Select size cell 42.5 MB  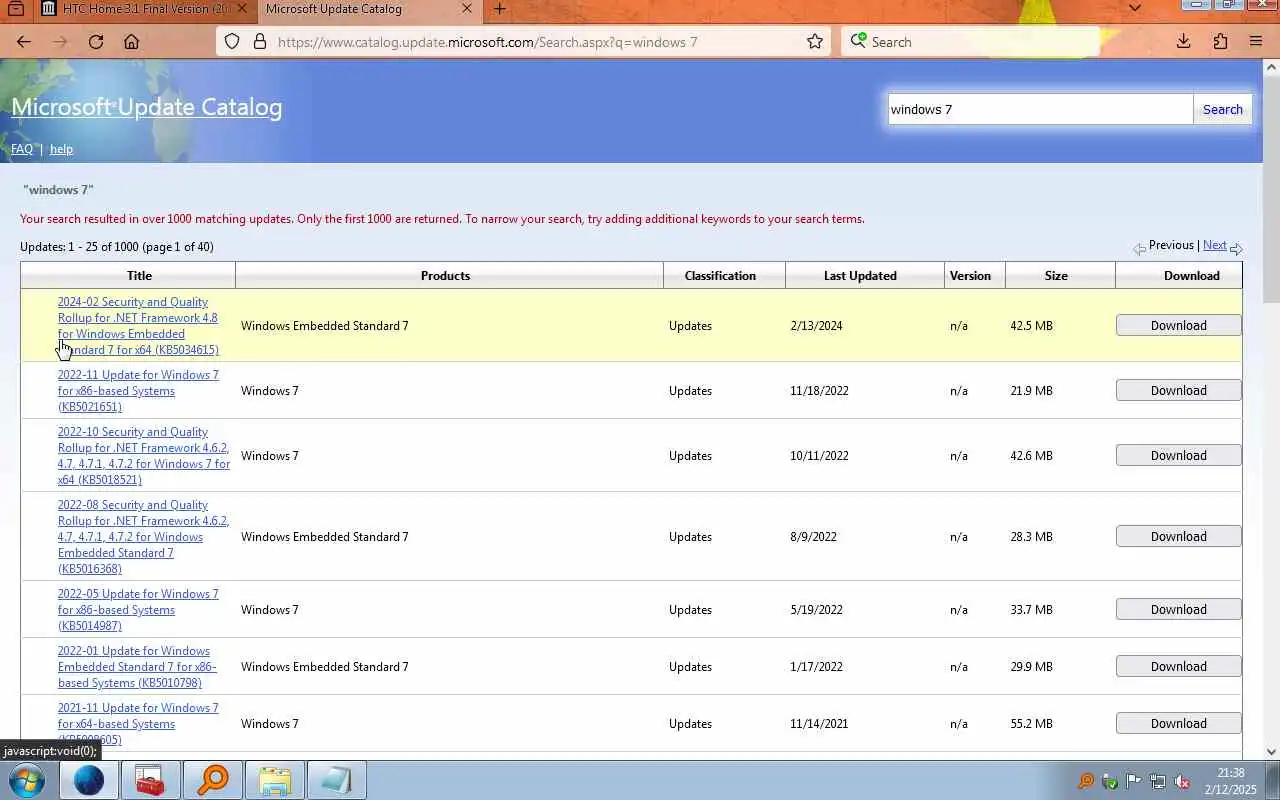pyautogui.click(x=1031, y=326)
